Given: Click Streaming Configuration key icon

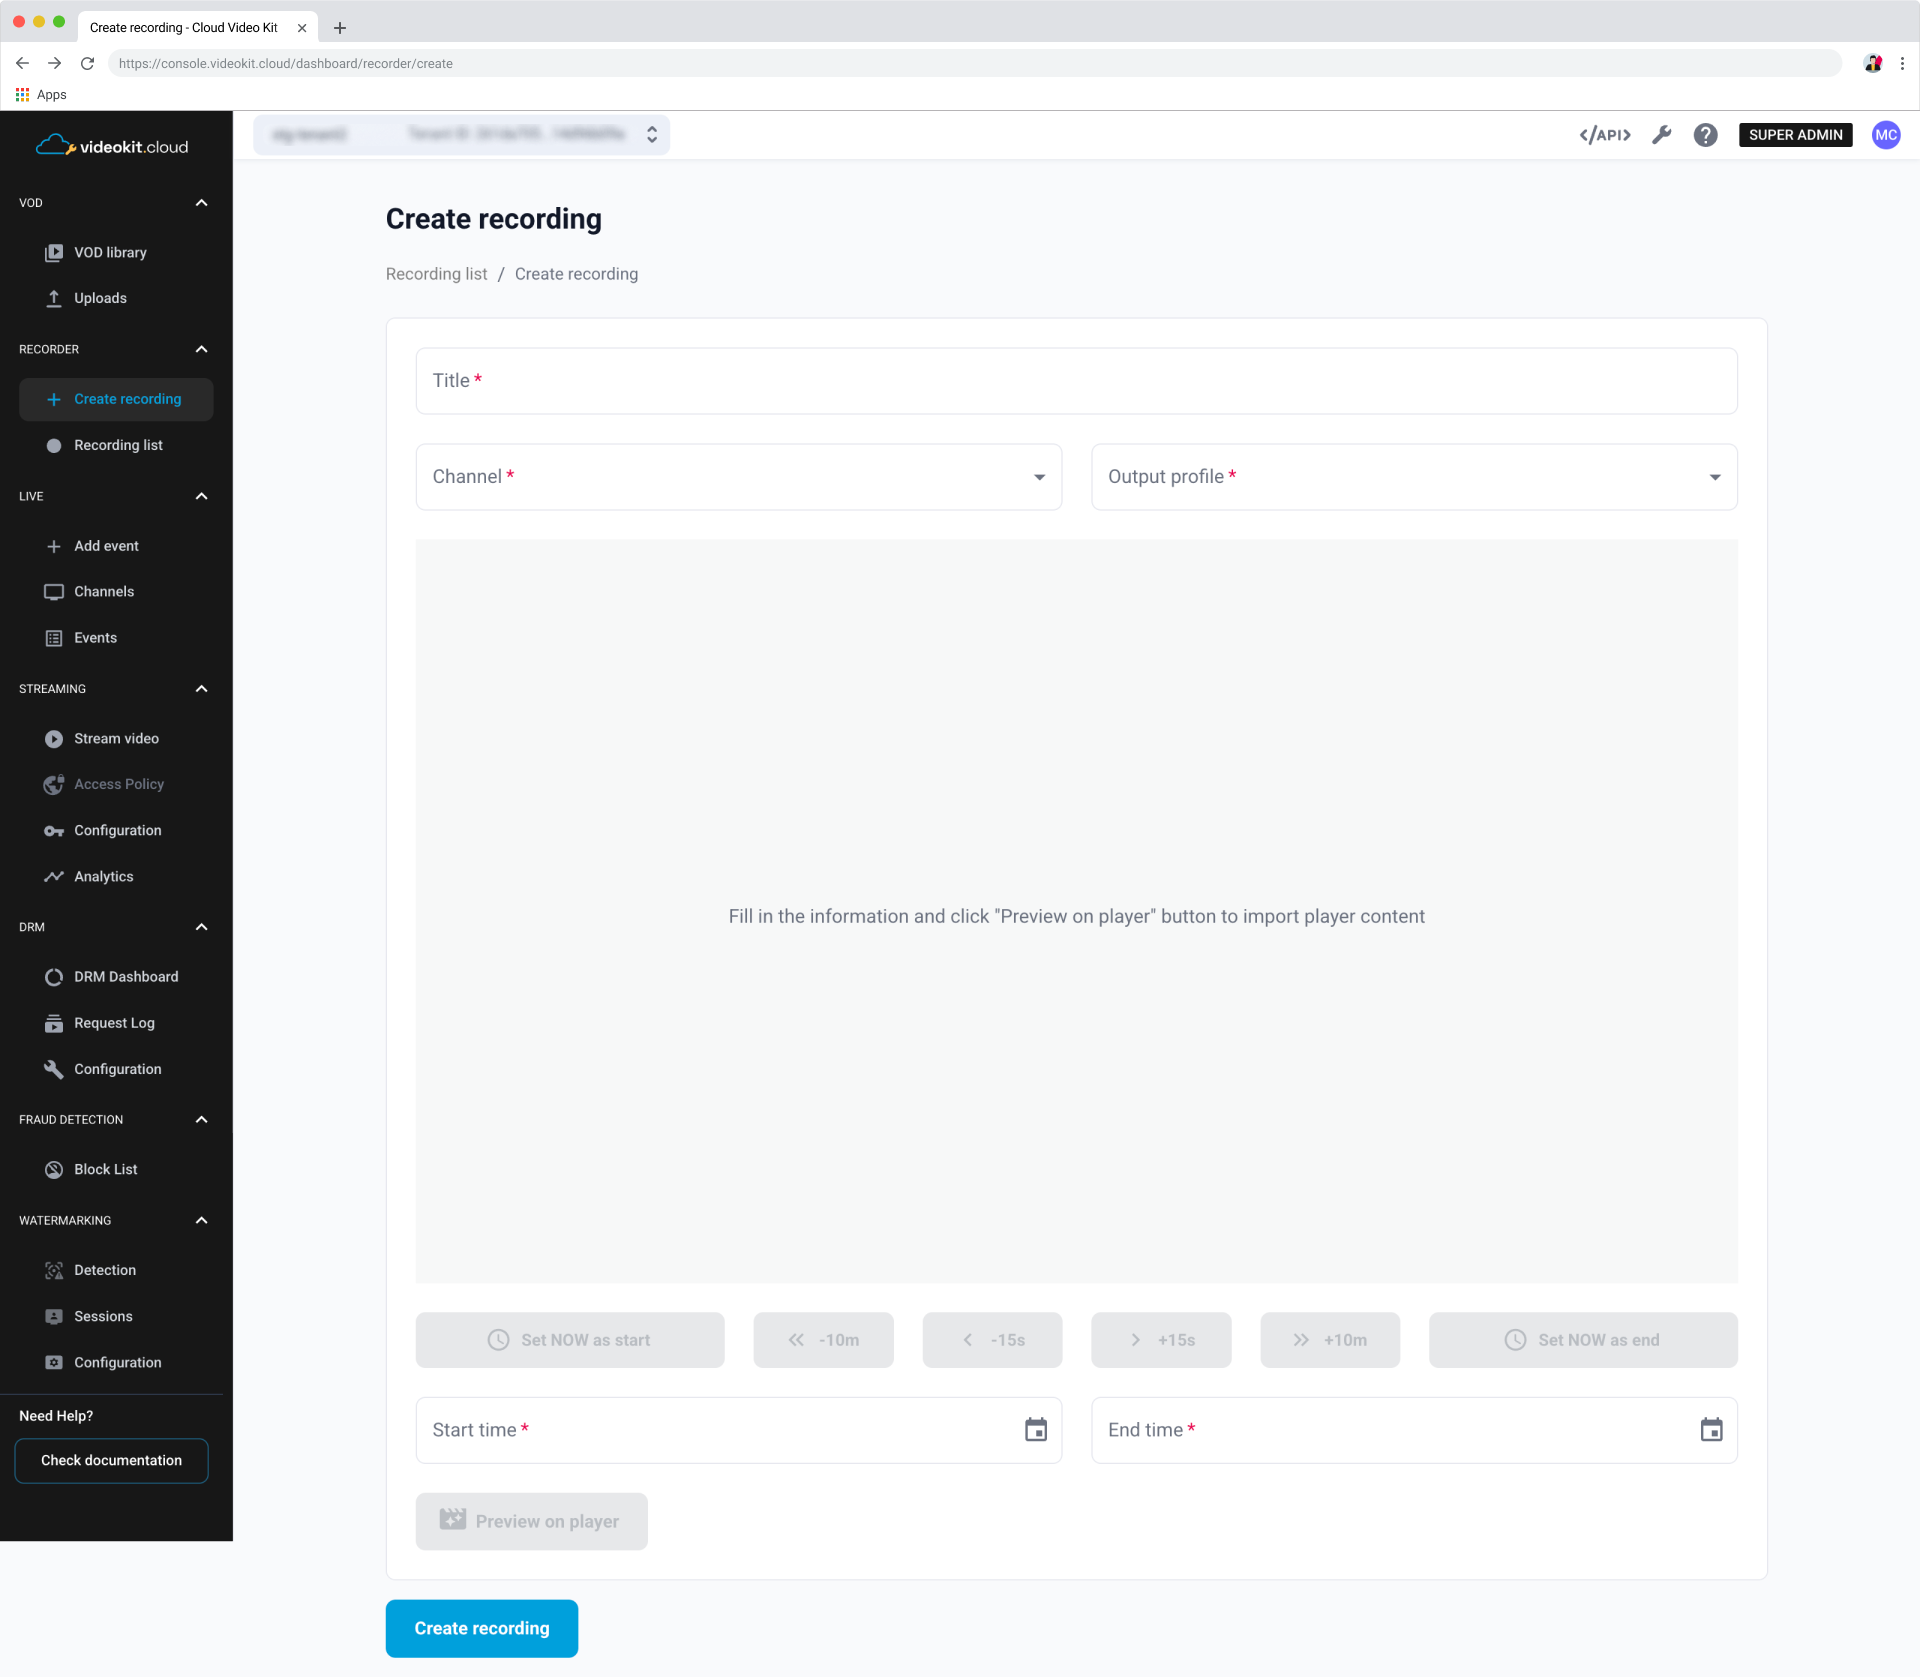Looking at the screenshot, I should pyautogui.click(x=54, y=831).
